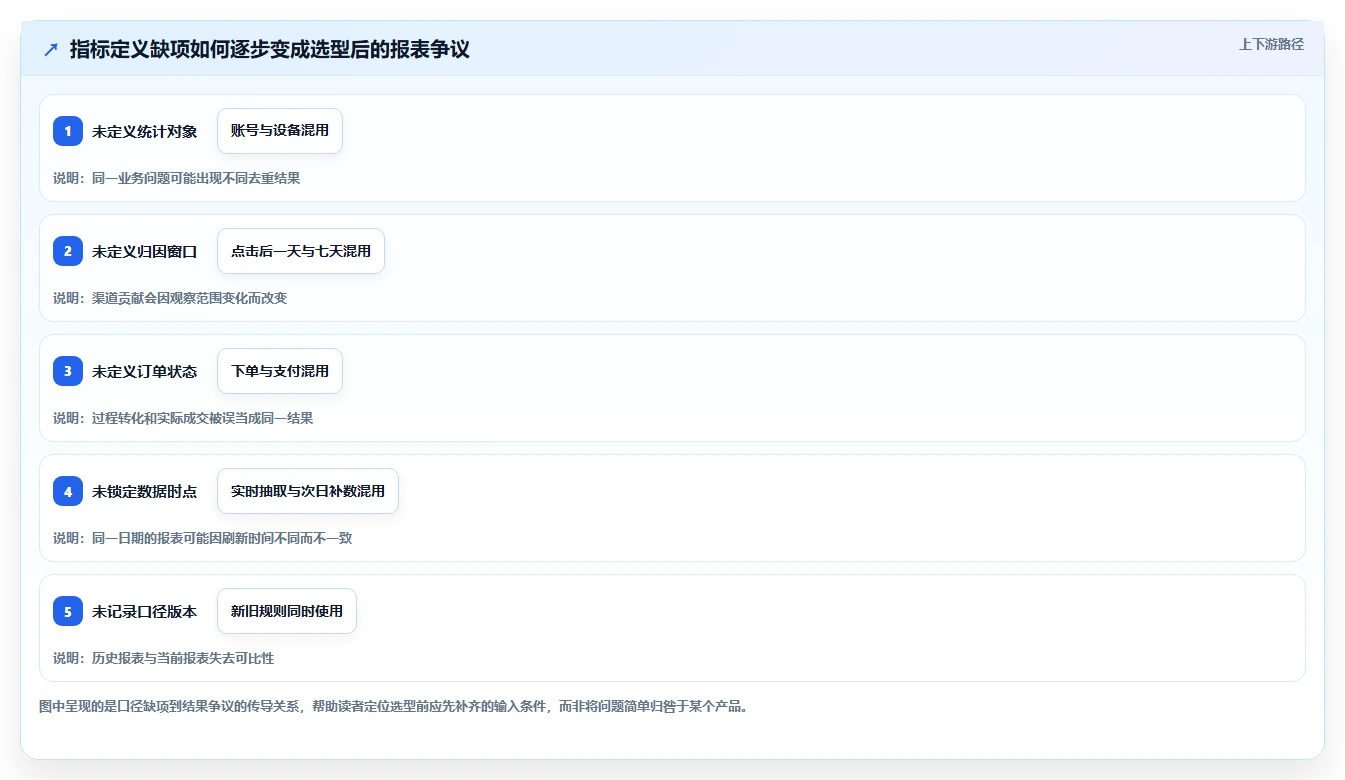The width and height of the screenshot is (1345, 780).
Task: Click the heading 未定义归因窗口
Action: [x=145, y=251]
